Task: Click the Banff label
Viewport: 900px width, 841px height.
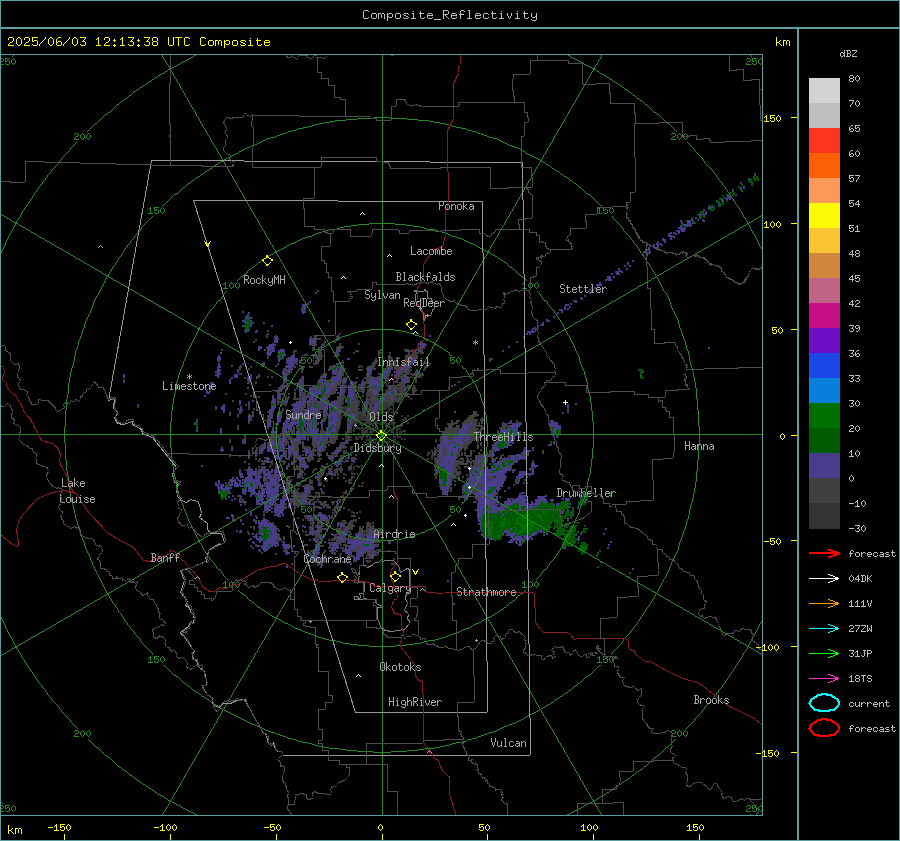Action: [x=165, y=558]
